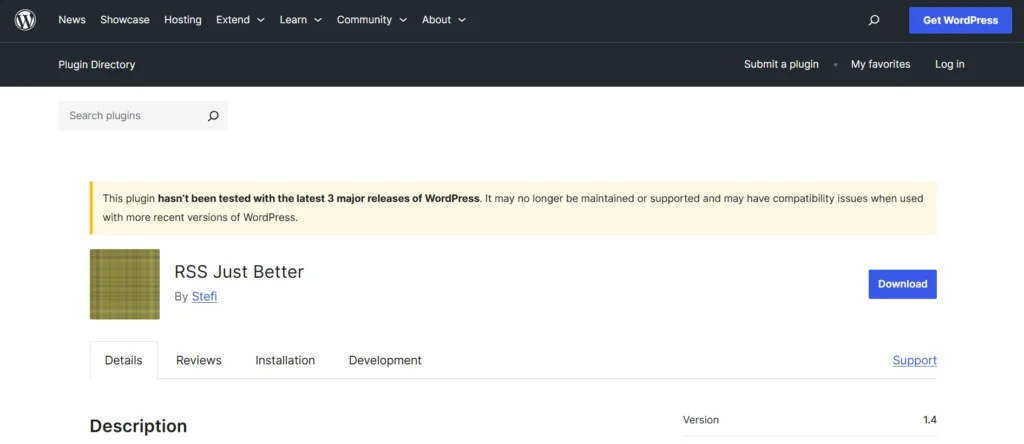Focus the Search plugins input field

tap(130, 116)
